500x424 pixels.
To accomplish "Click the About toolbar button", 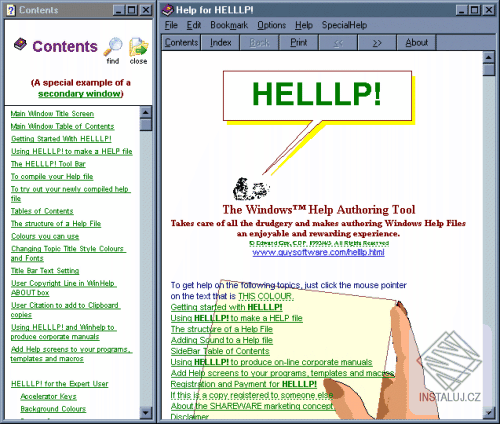I will [416, 43].
